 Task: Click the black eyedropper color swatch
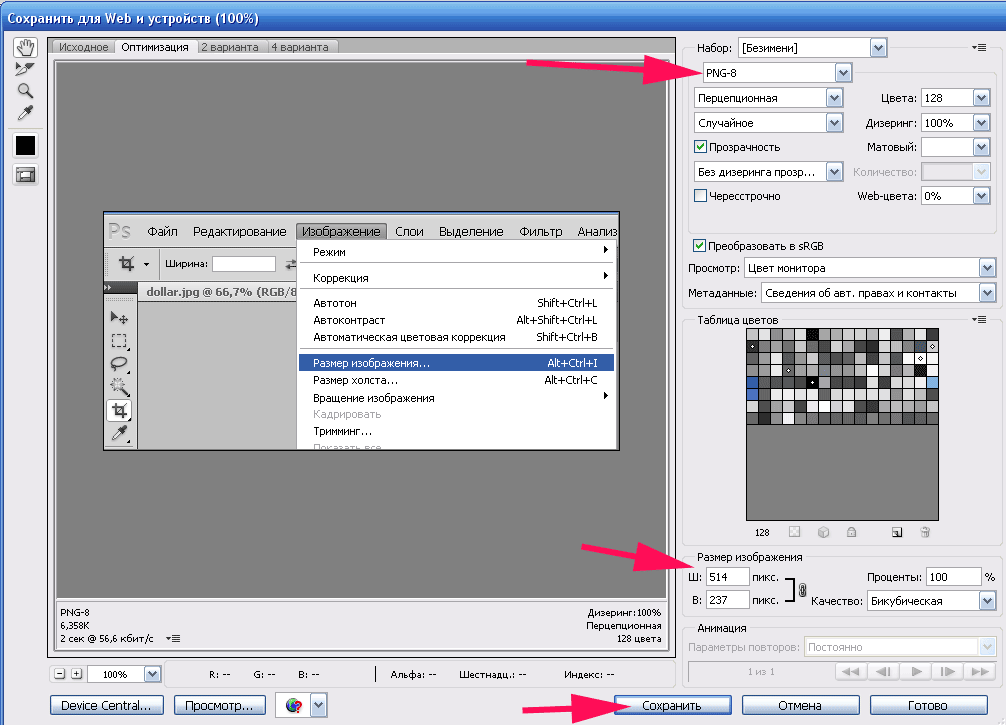tap(25, 145)
